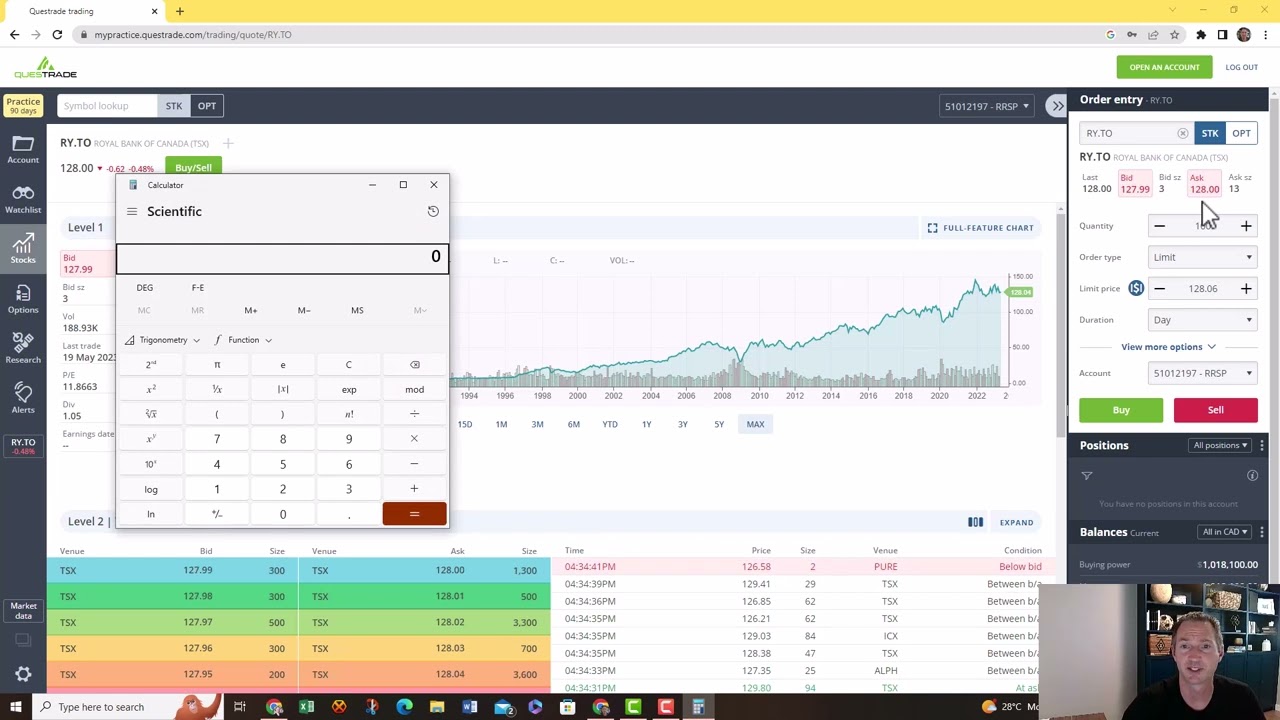Open the Watchlist sidebar icon

[23, 199]
